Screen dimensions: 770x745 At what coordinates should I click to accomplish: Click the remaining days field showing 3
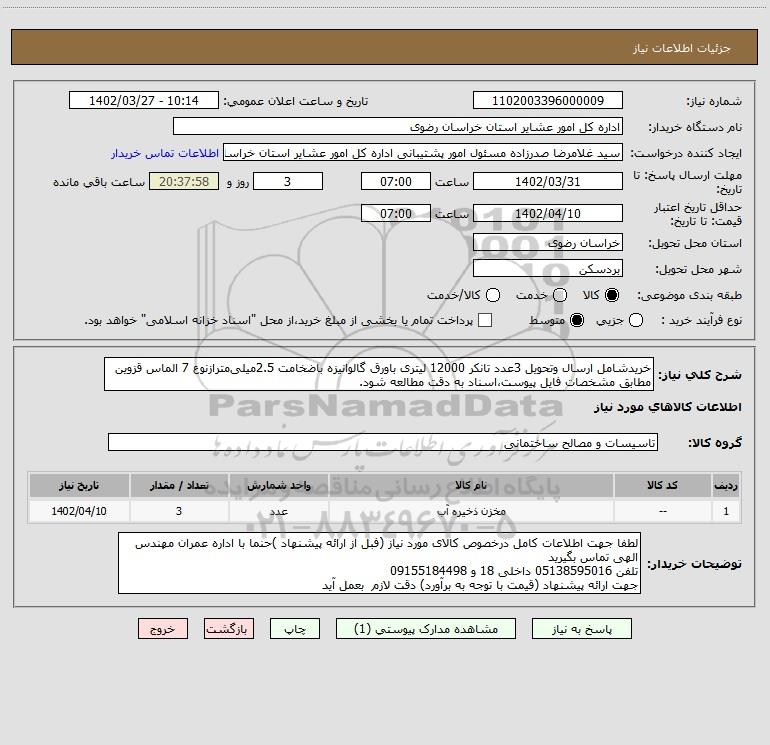288,181
